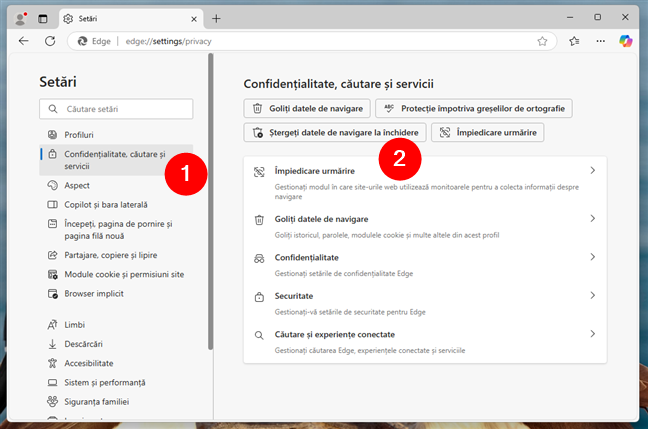This screenshot has height=429, width=648.
Task: Open Sistem și performanță settings
Action: tap(116, 382)
